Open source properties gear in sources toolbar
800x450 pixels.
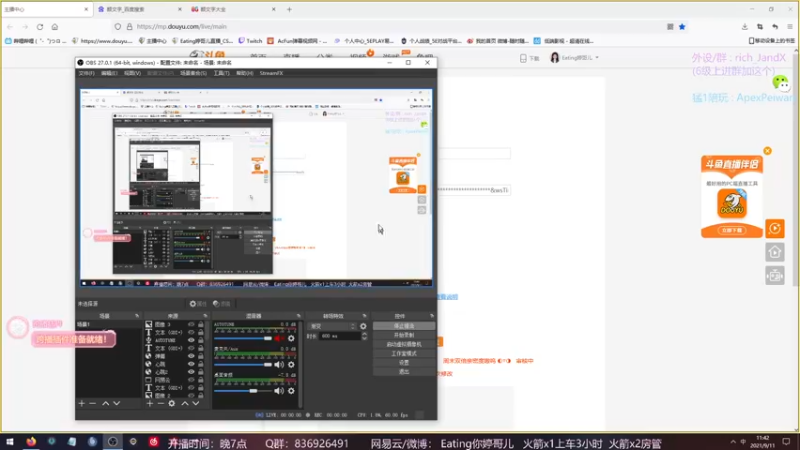coord(171,404)
